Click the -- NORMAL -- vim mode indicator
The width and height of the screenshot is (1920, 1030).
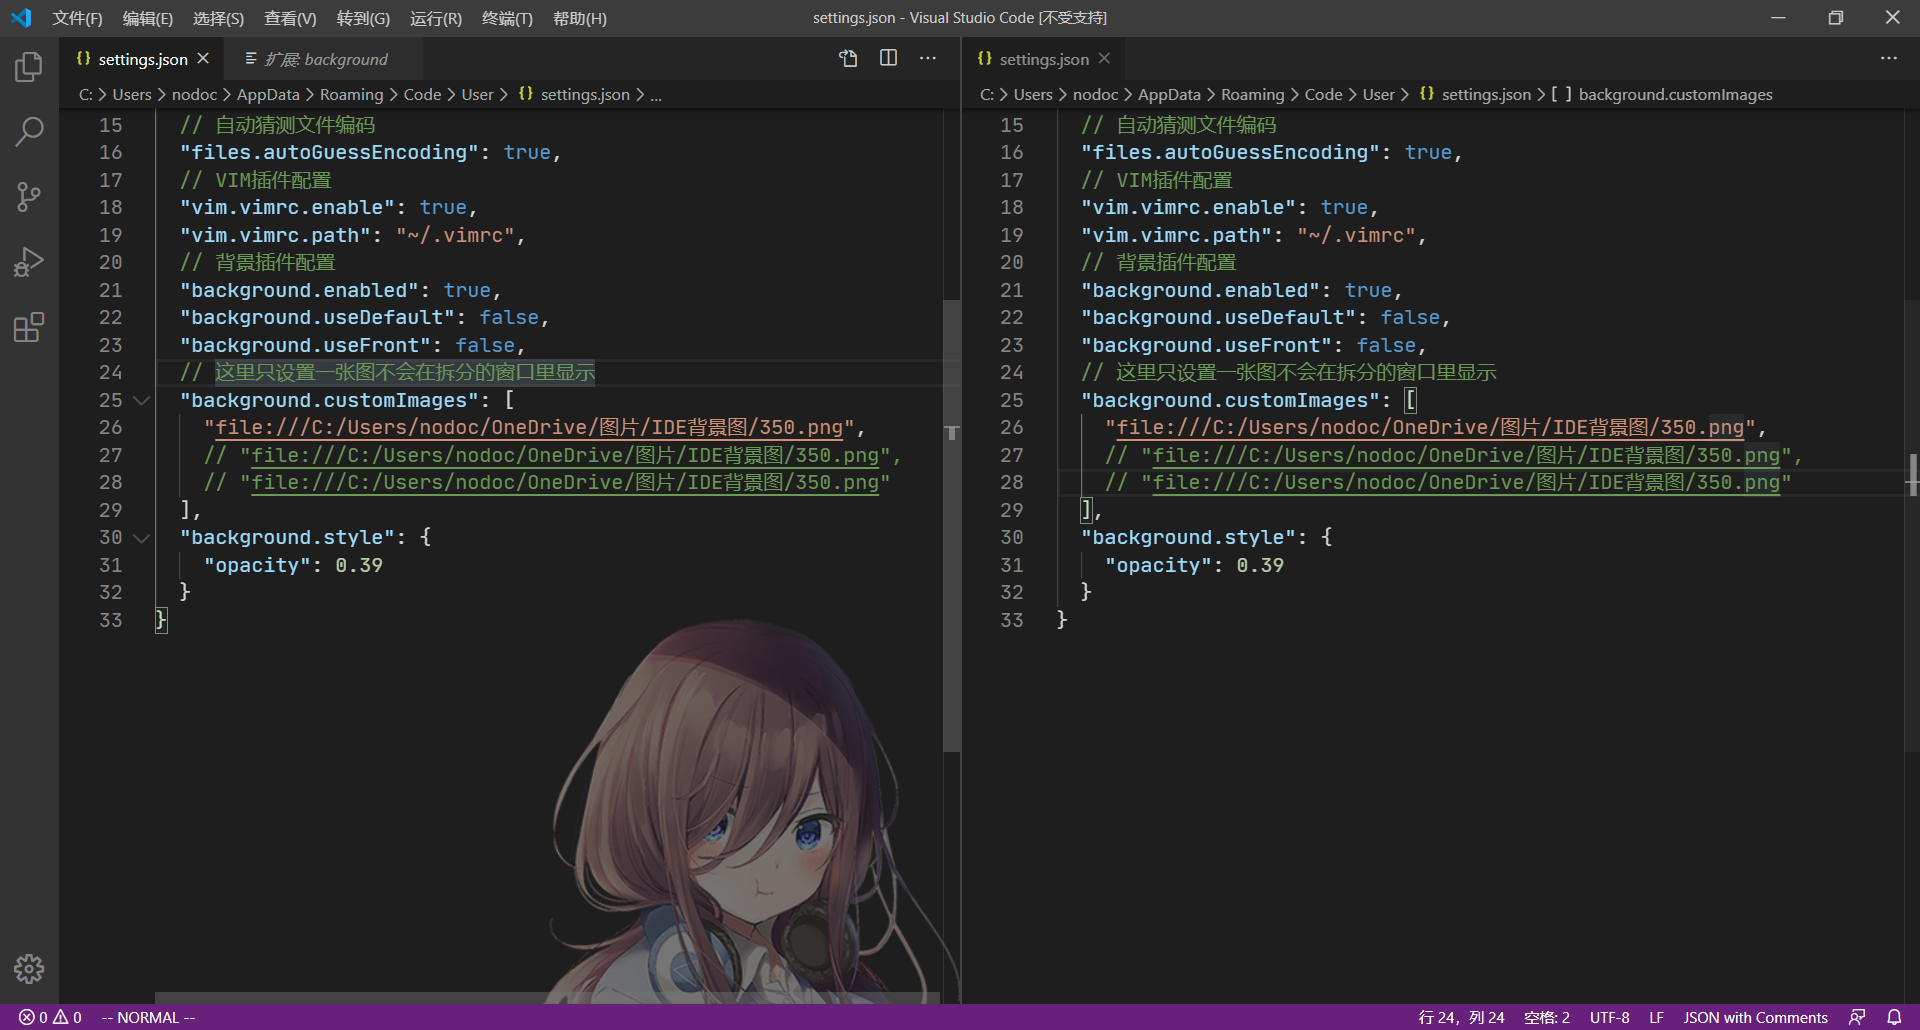coord(148,1017)
